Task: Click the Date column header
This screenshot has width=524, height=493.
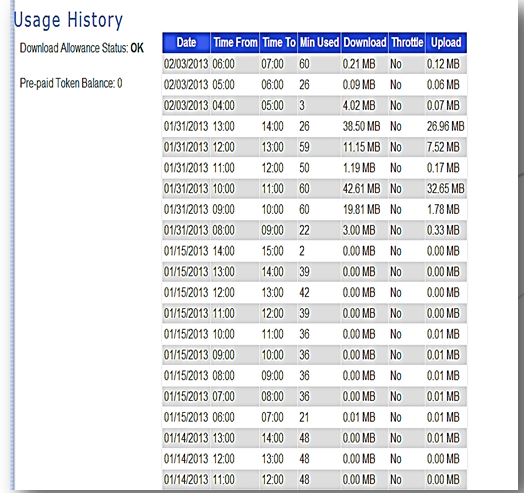Action: [186, 42]
